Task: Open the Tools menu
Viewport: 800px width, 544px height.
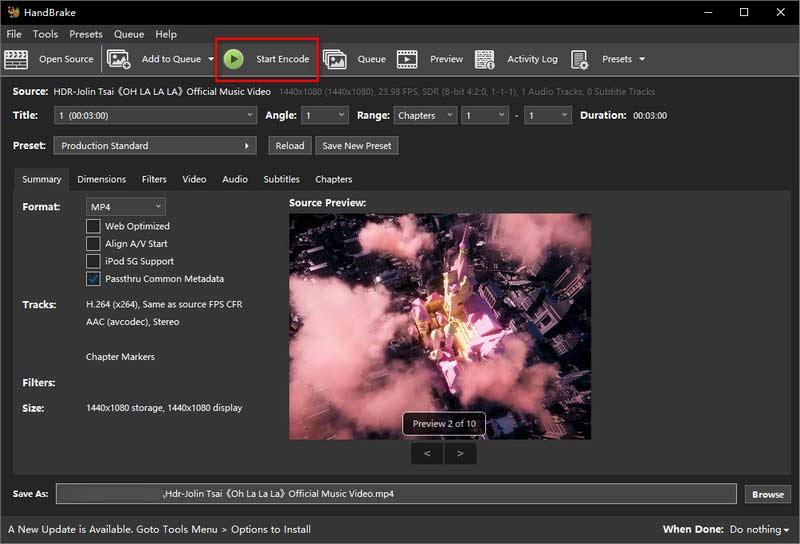Action: (x=45, y=34)
